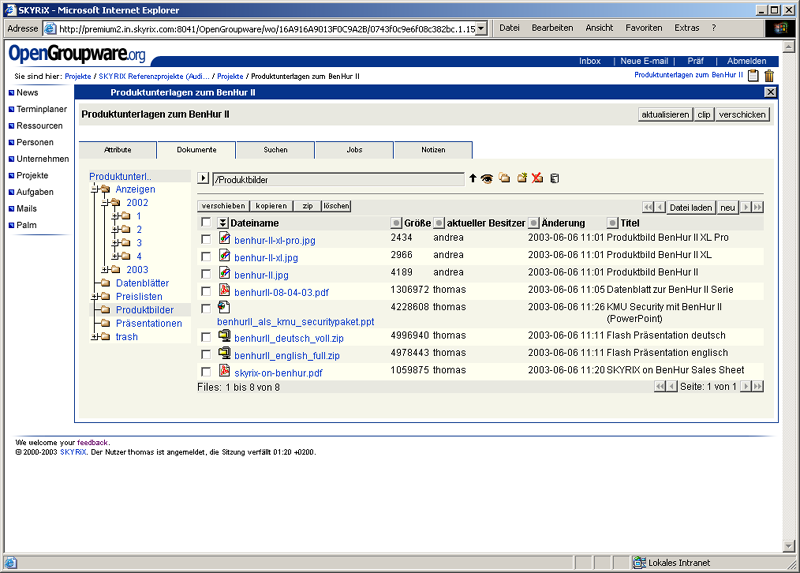The image size is (800, 573).
Task: Click the arrow button left of path field
Action: 203,178
